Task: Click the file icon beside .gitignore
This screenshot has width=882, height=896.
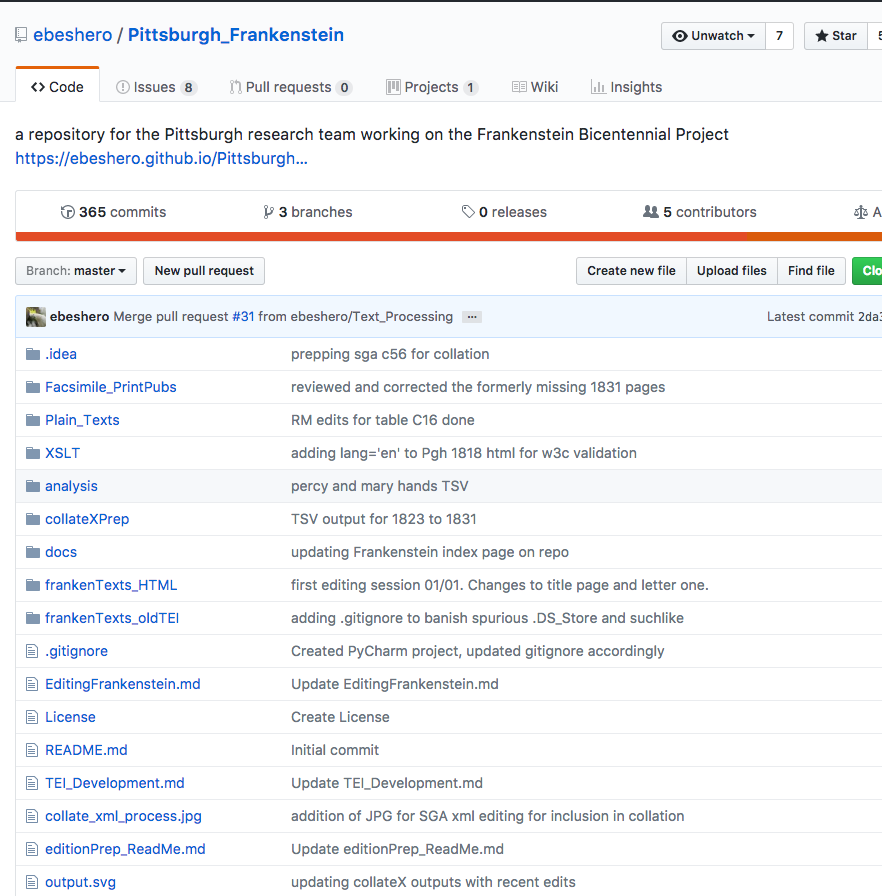Action: coord(32,651)
